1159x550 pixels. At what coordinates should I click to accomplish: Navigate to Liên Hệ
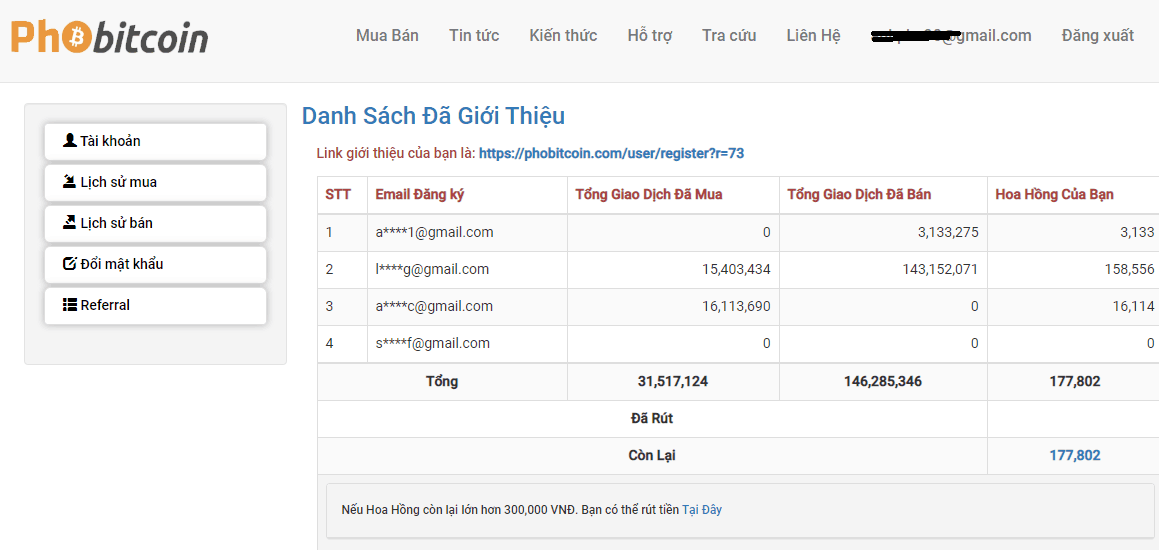[813, 36]
